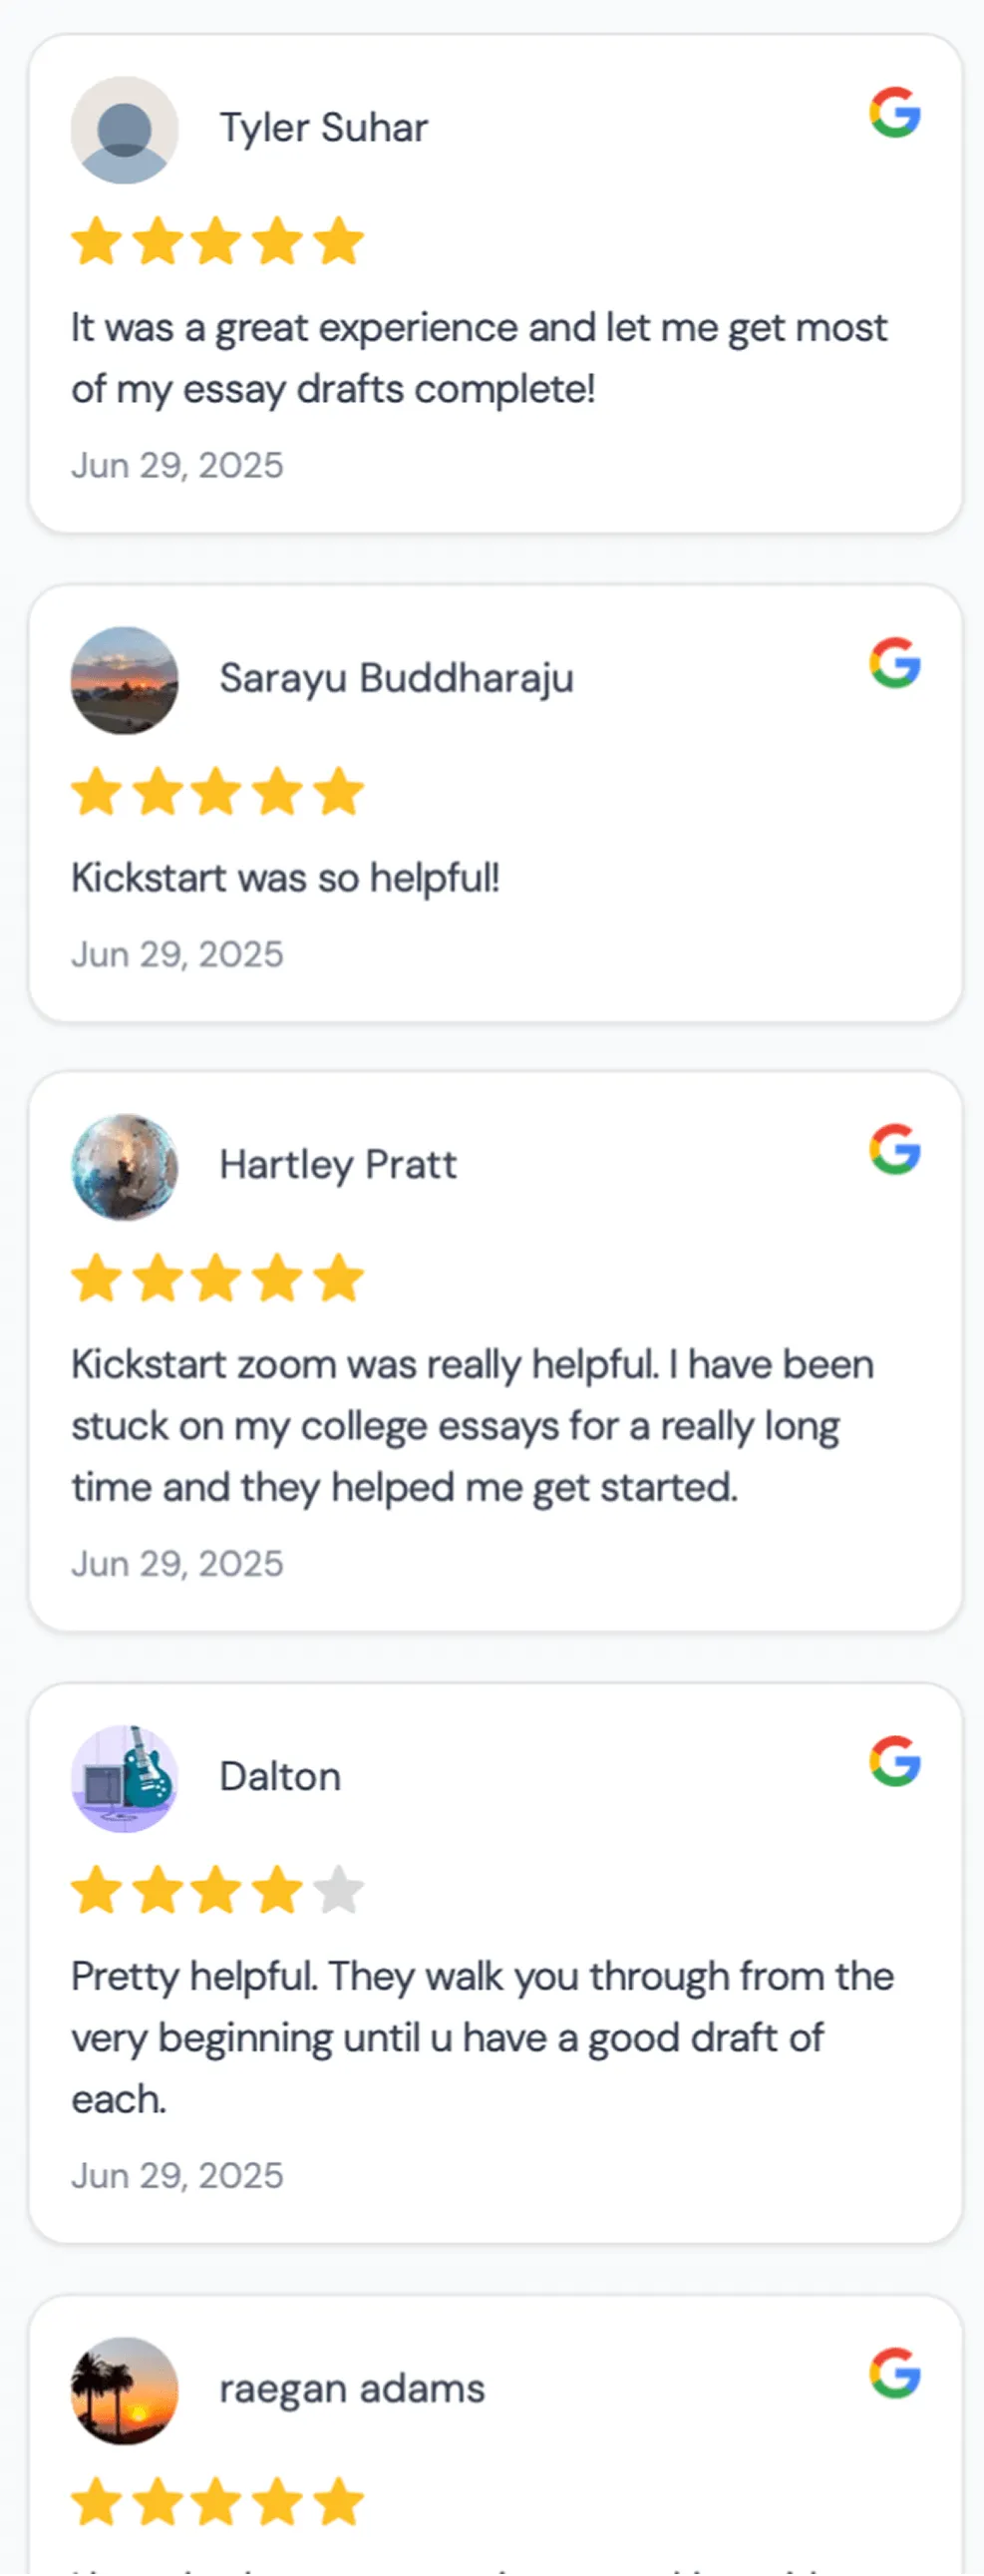Open raegan adams' palm tree avatar

[x=125, y=2391]
